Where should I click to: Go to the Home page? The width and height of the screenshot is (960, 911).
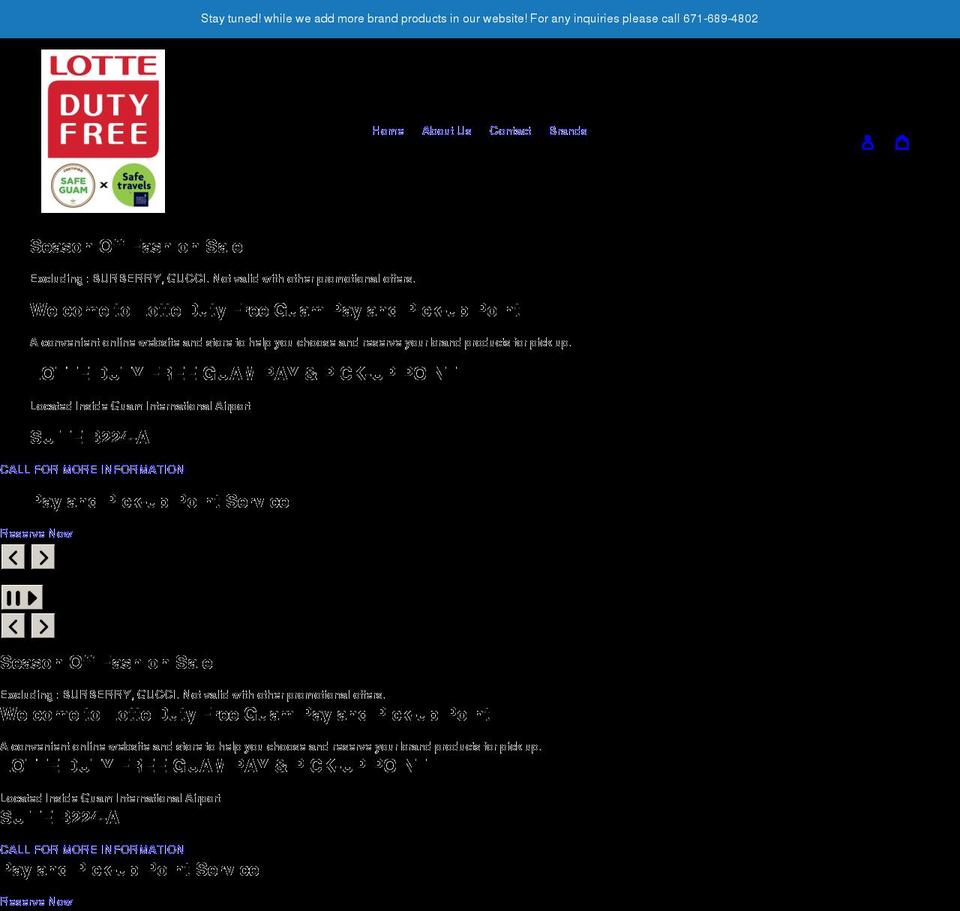388,131
